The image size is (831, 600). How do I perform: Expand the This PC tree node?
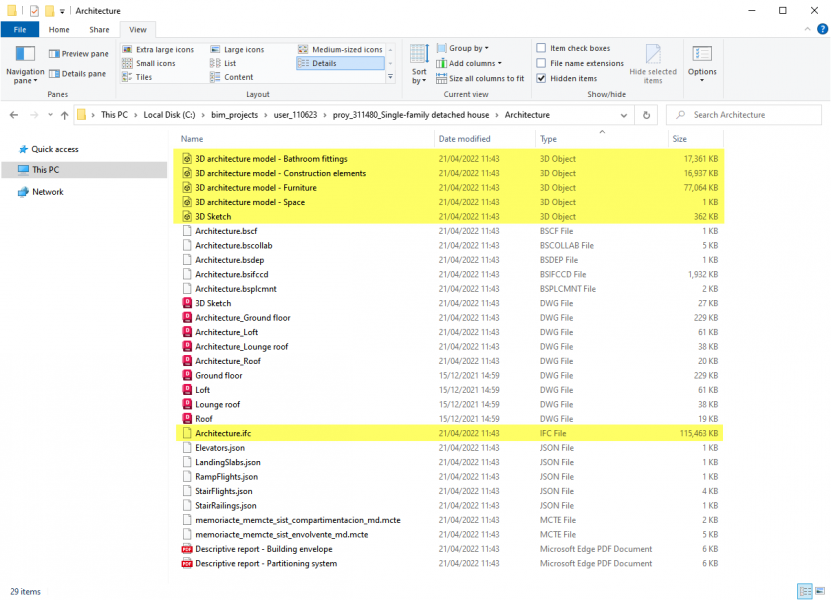pos(9,170)
